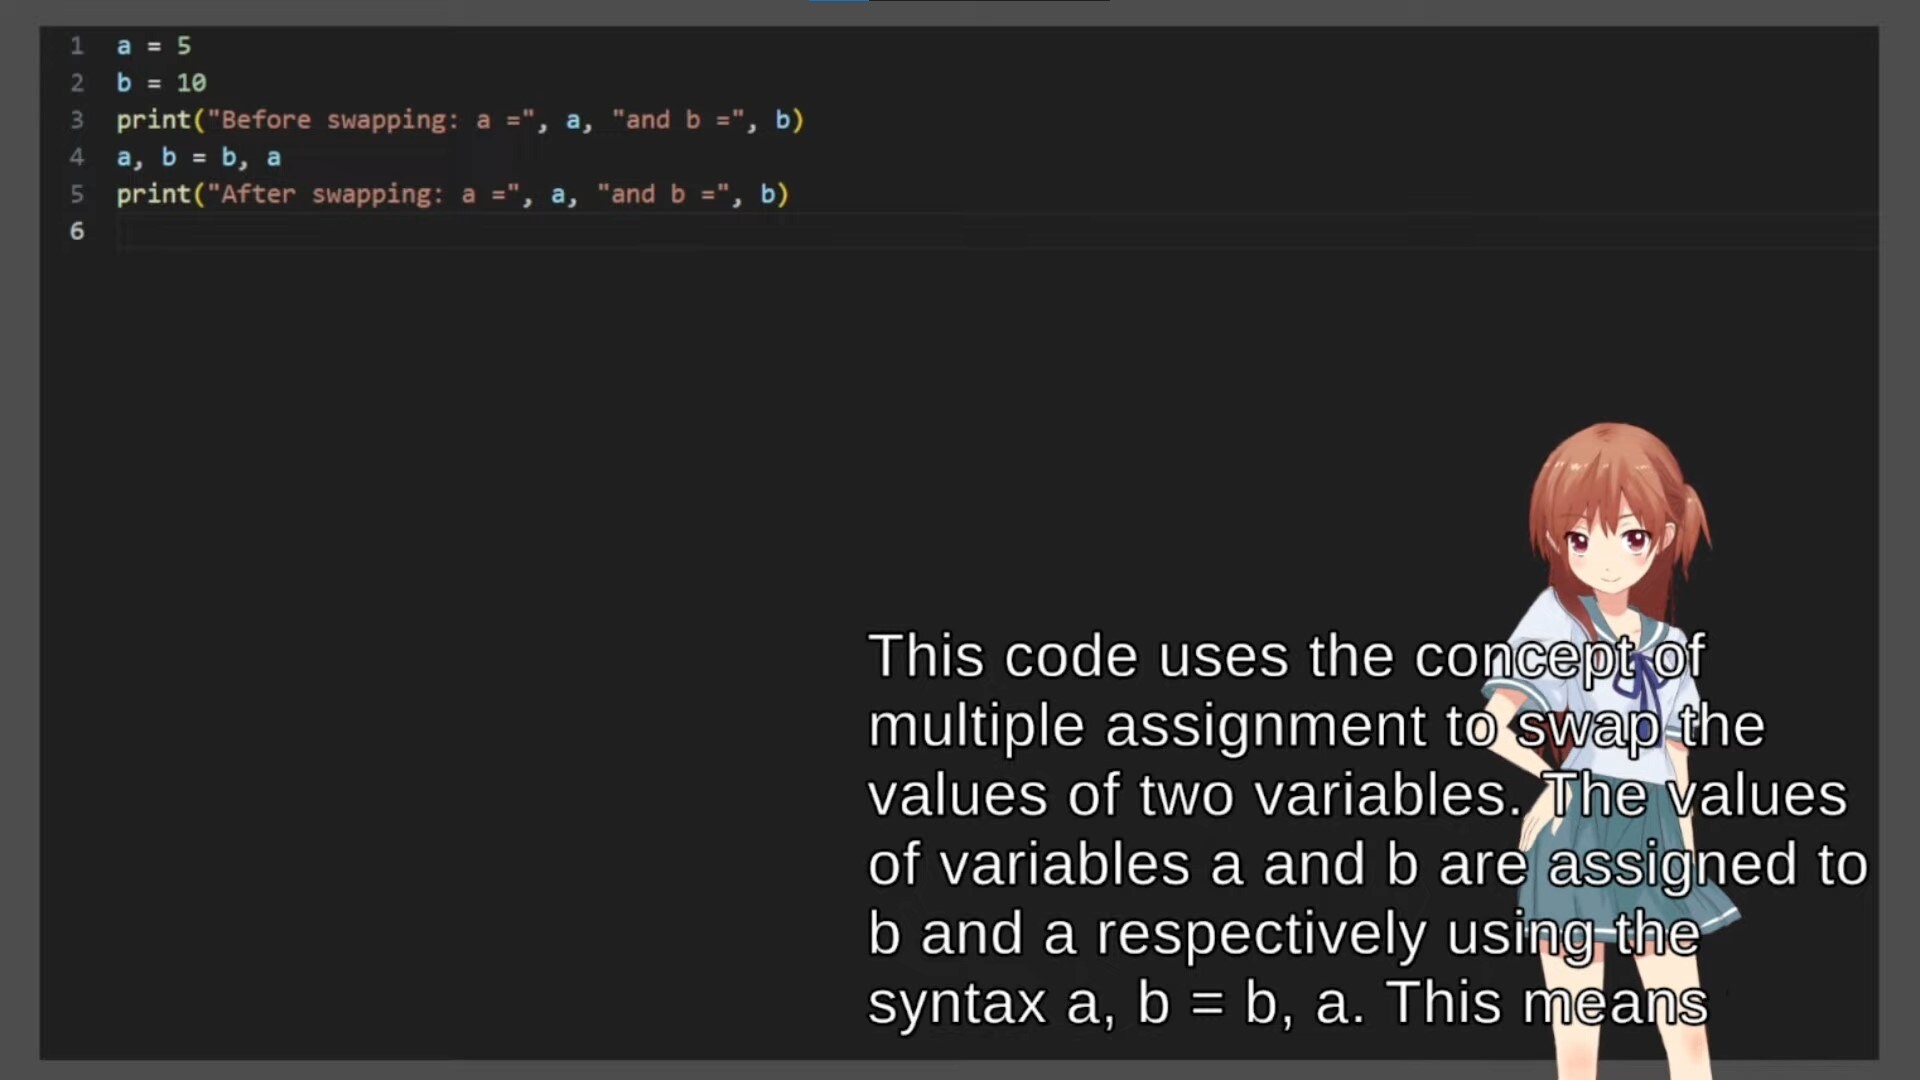Viewport: 1920px width, 1080px height.
Task: Click the print keyword on line 3
Action: pyautogui.click(x=153, y=120)
